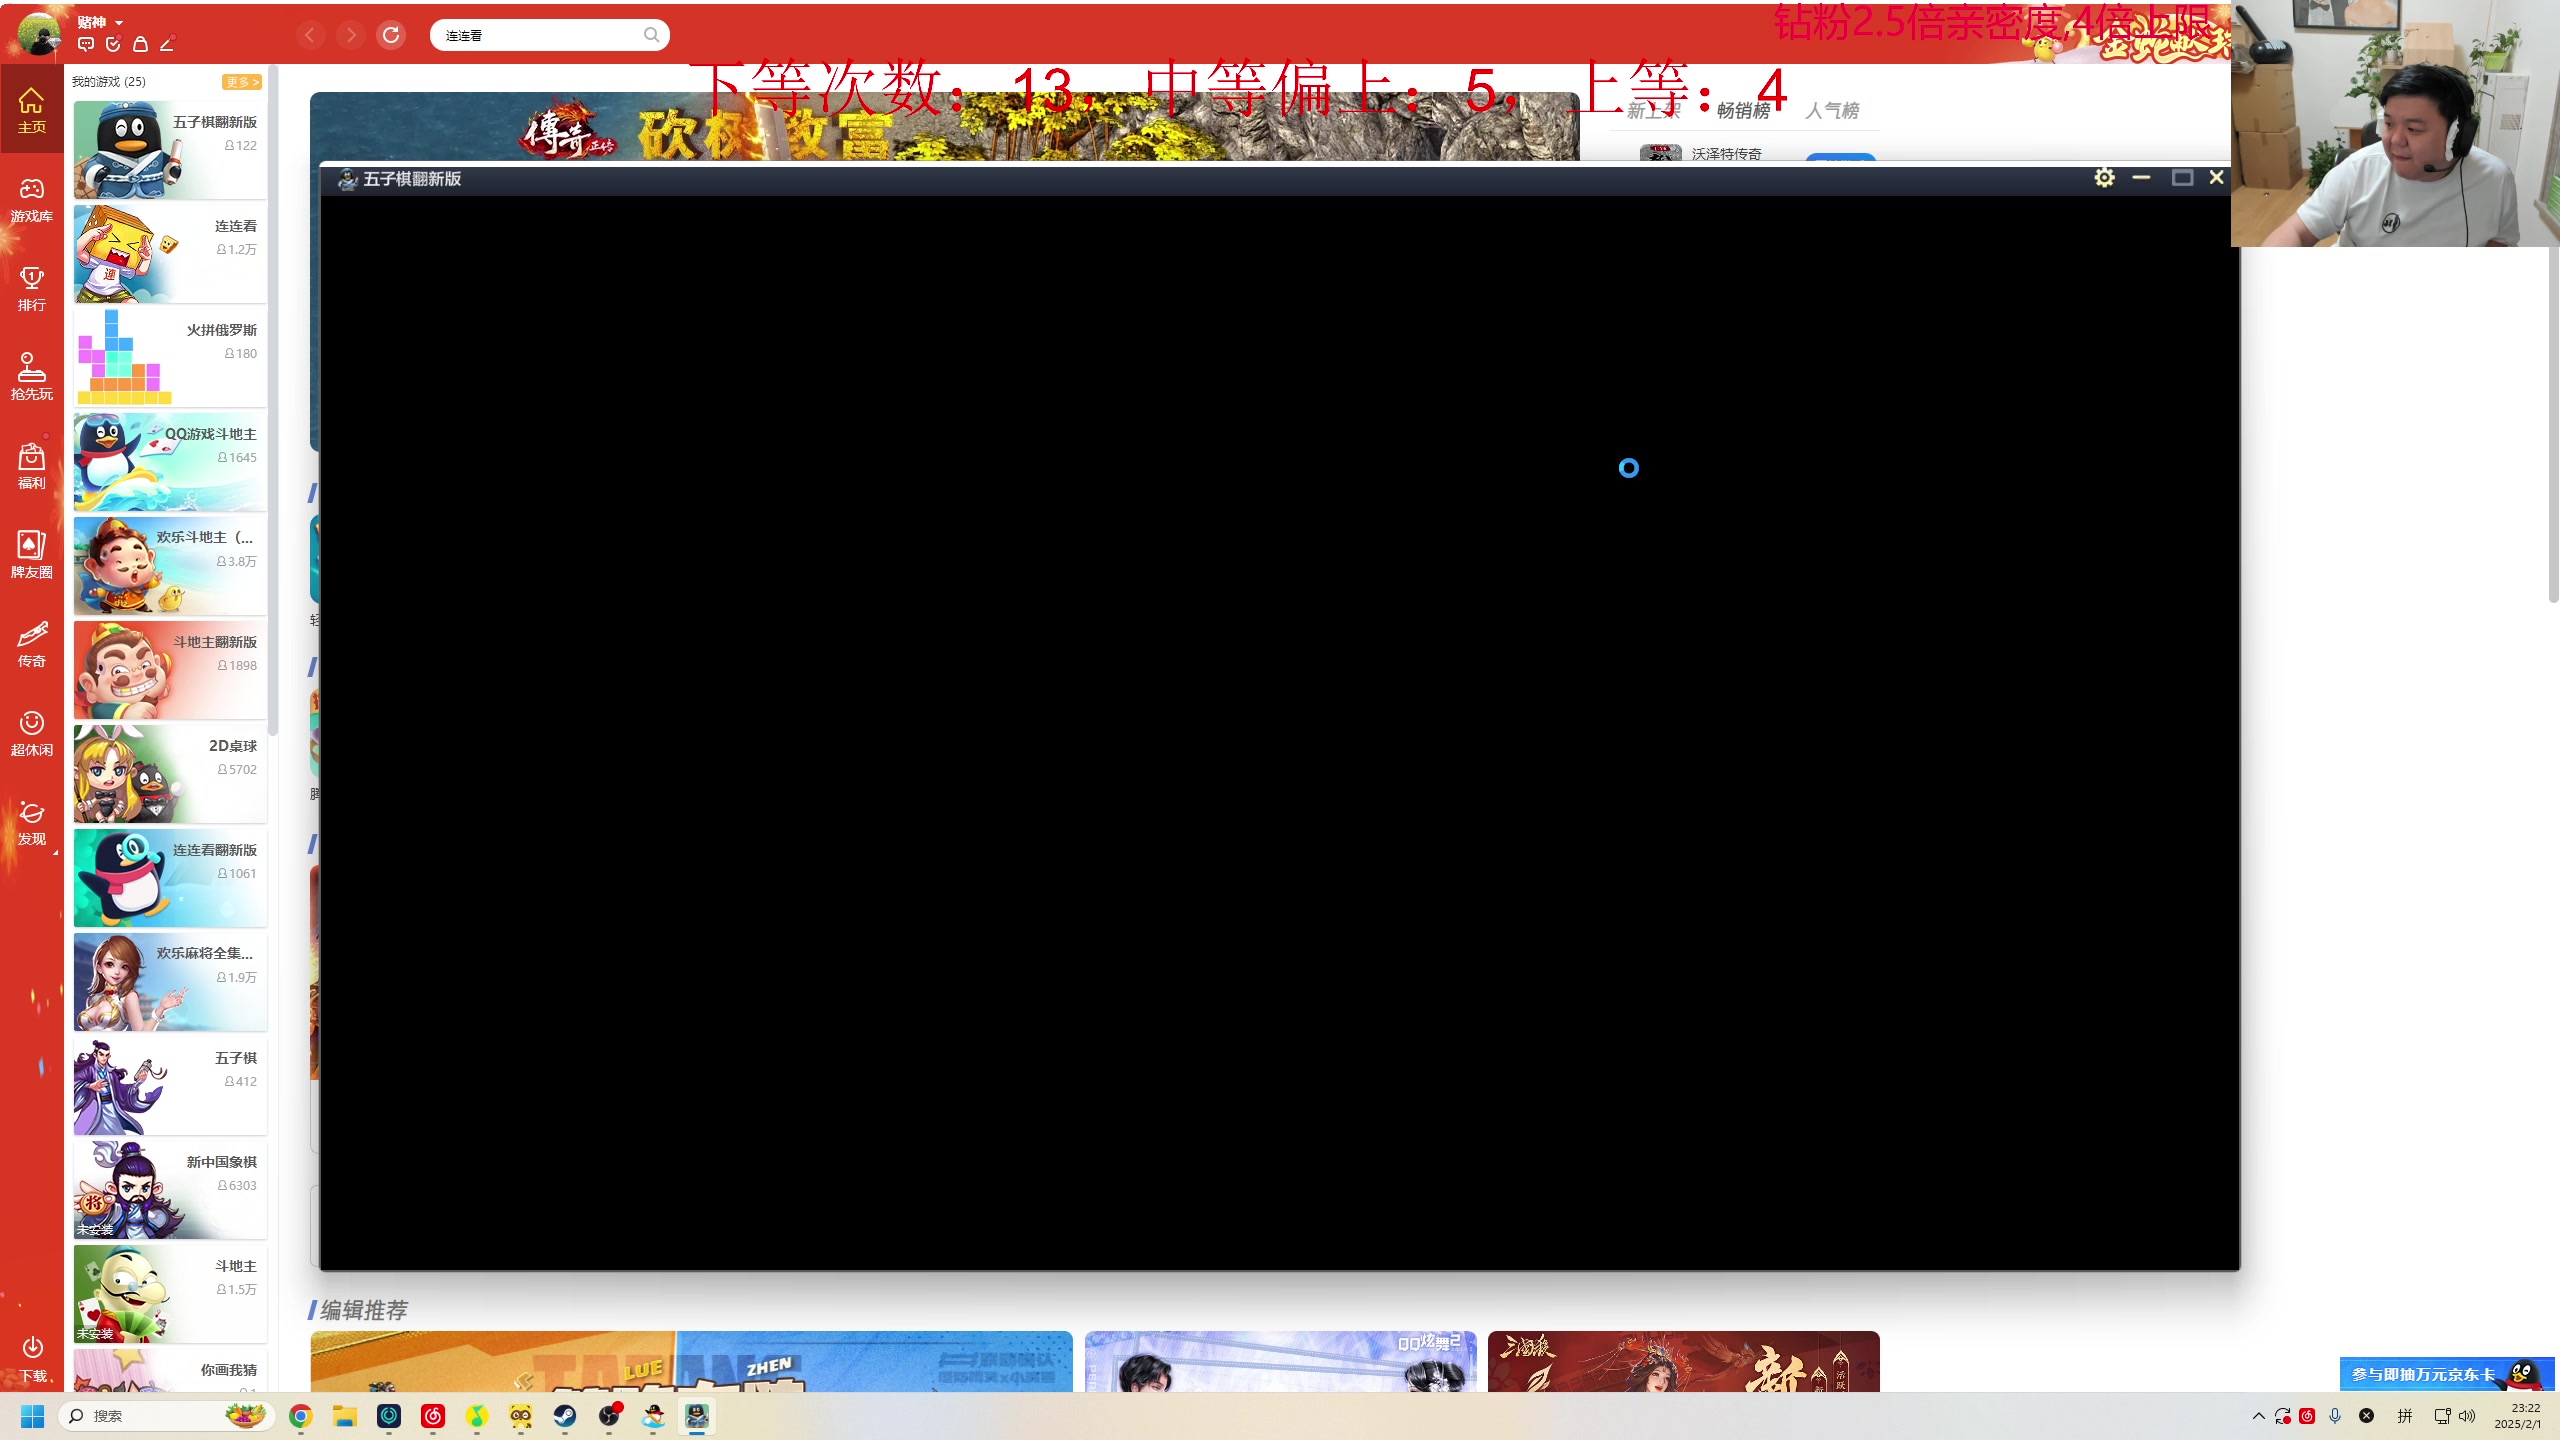Screen dimensions: 2560x1440
Task: Show hidden system tray icons chevron
Action: point(2258,1416)
